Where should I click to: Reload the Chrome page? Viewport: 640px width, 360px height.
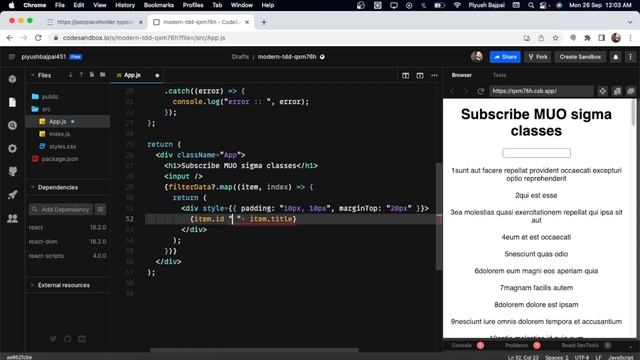(38, 38)
